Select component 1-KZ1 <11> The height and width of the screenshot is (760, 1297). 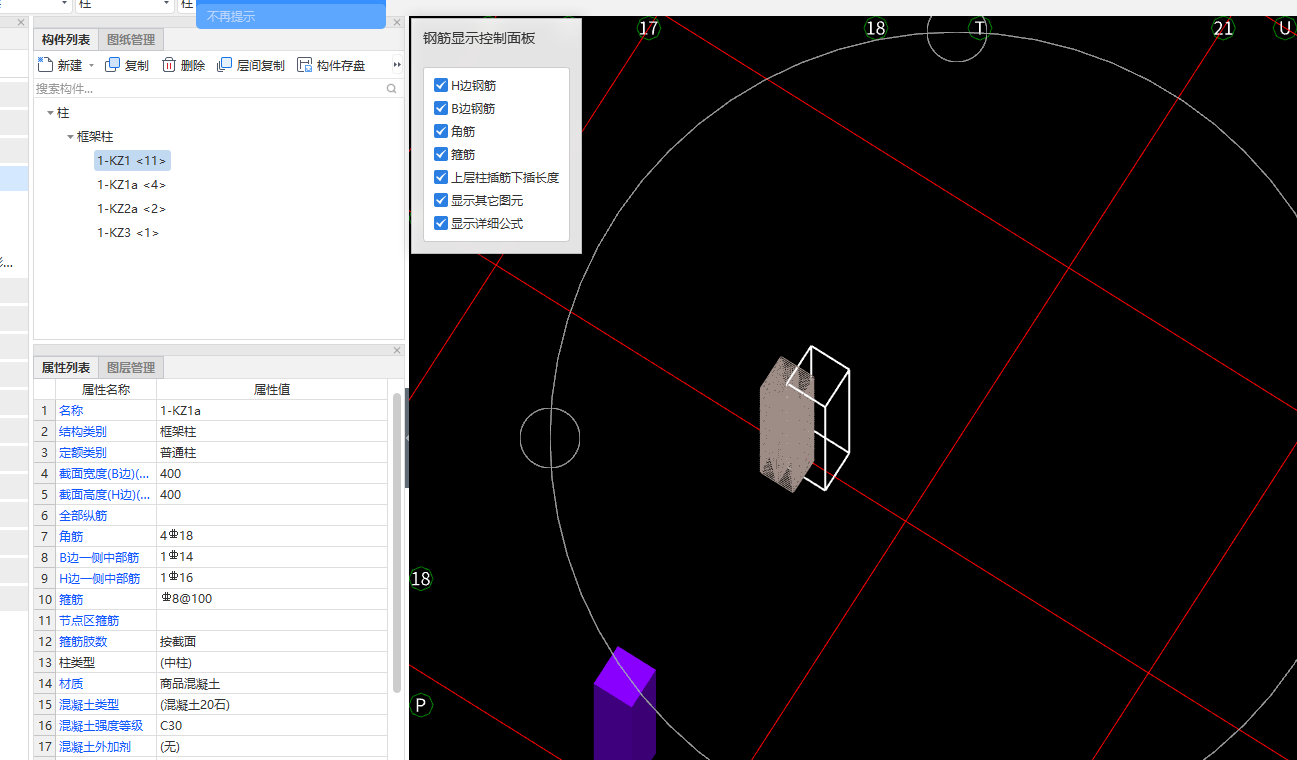point(132,160)
